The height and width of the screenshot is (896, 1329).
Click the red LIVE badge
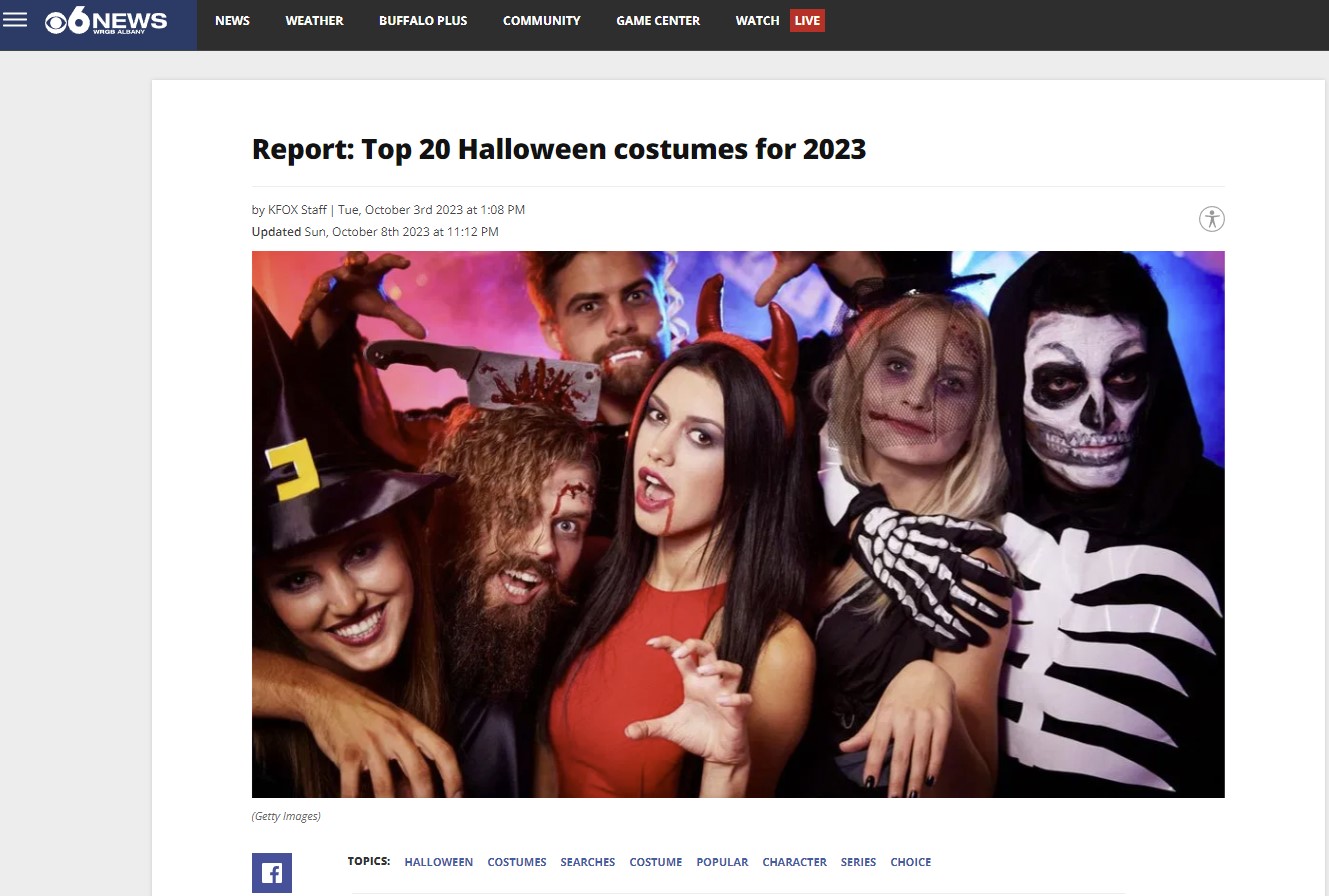tap(807, 21)
